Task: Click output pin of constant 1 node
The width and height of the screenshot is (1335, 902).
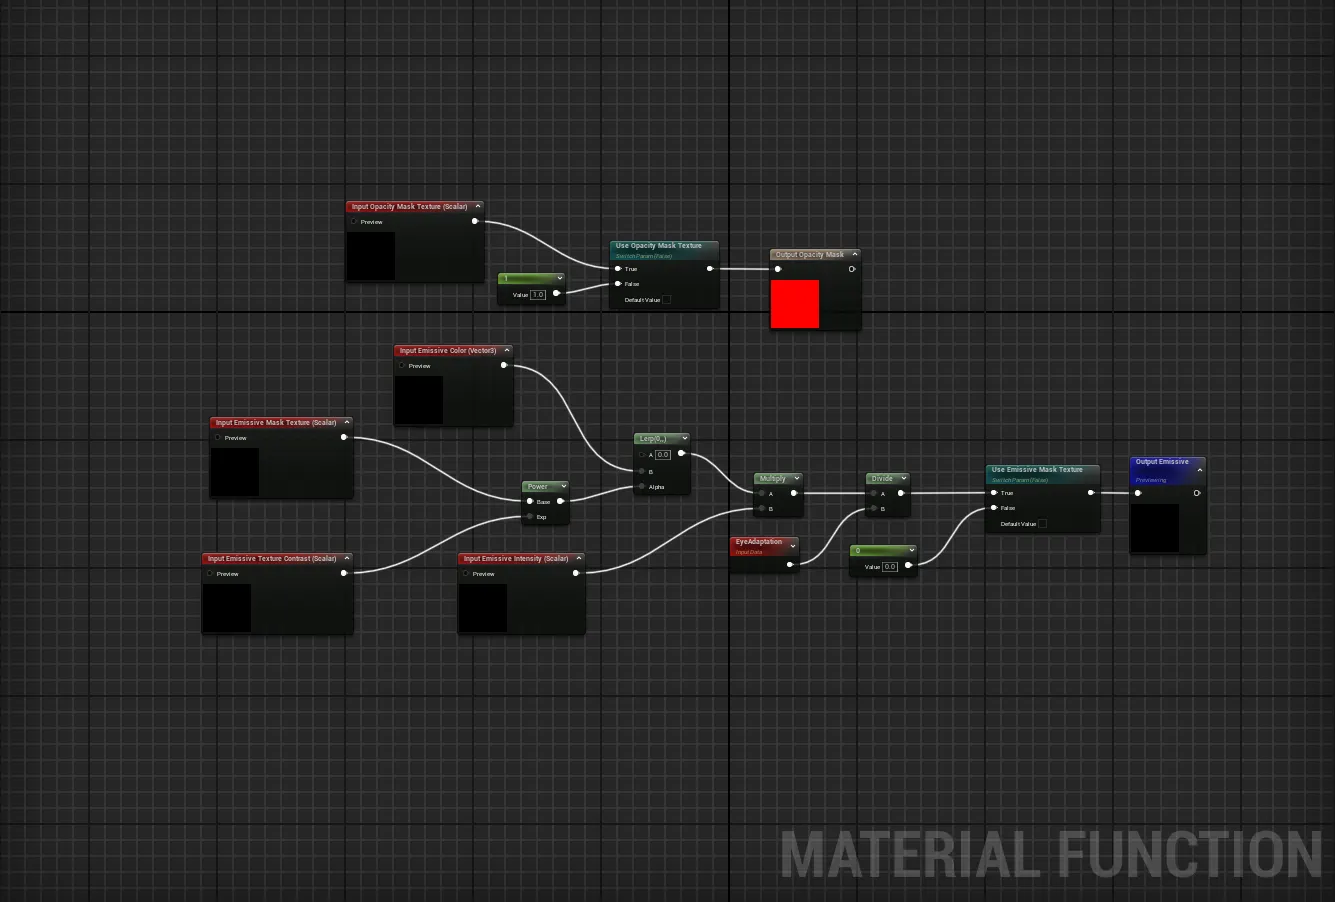Action: [556, 294]
